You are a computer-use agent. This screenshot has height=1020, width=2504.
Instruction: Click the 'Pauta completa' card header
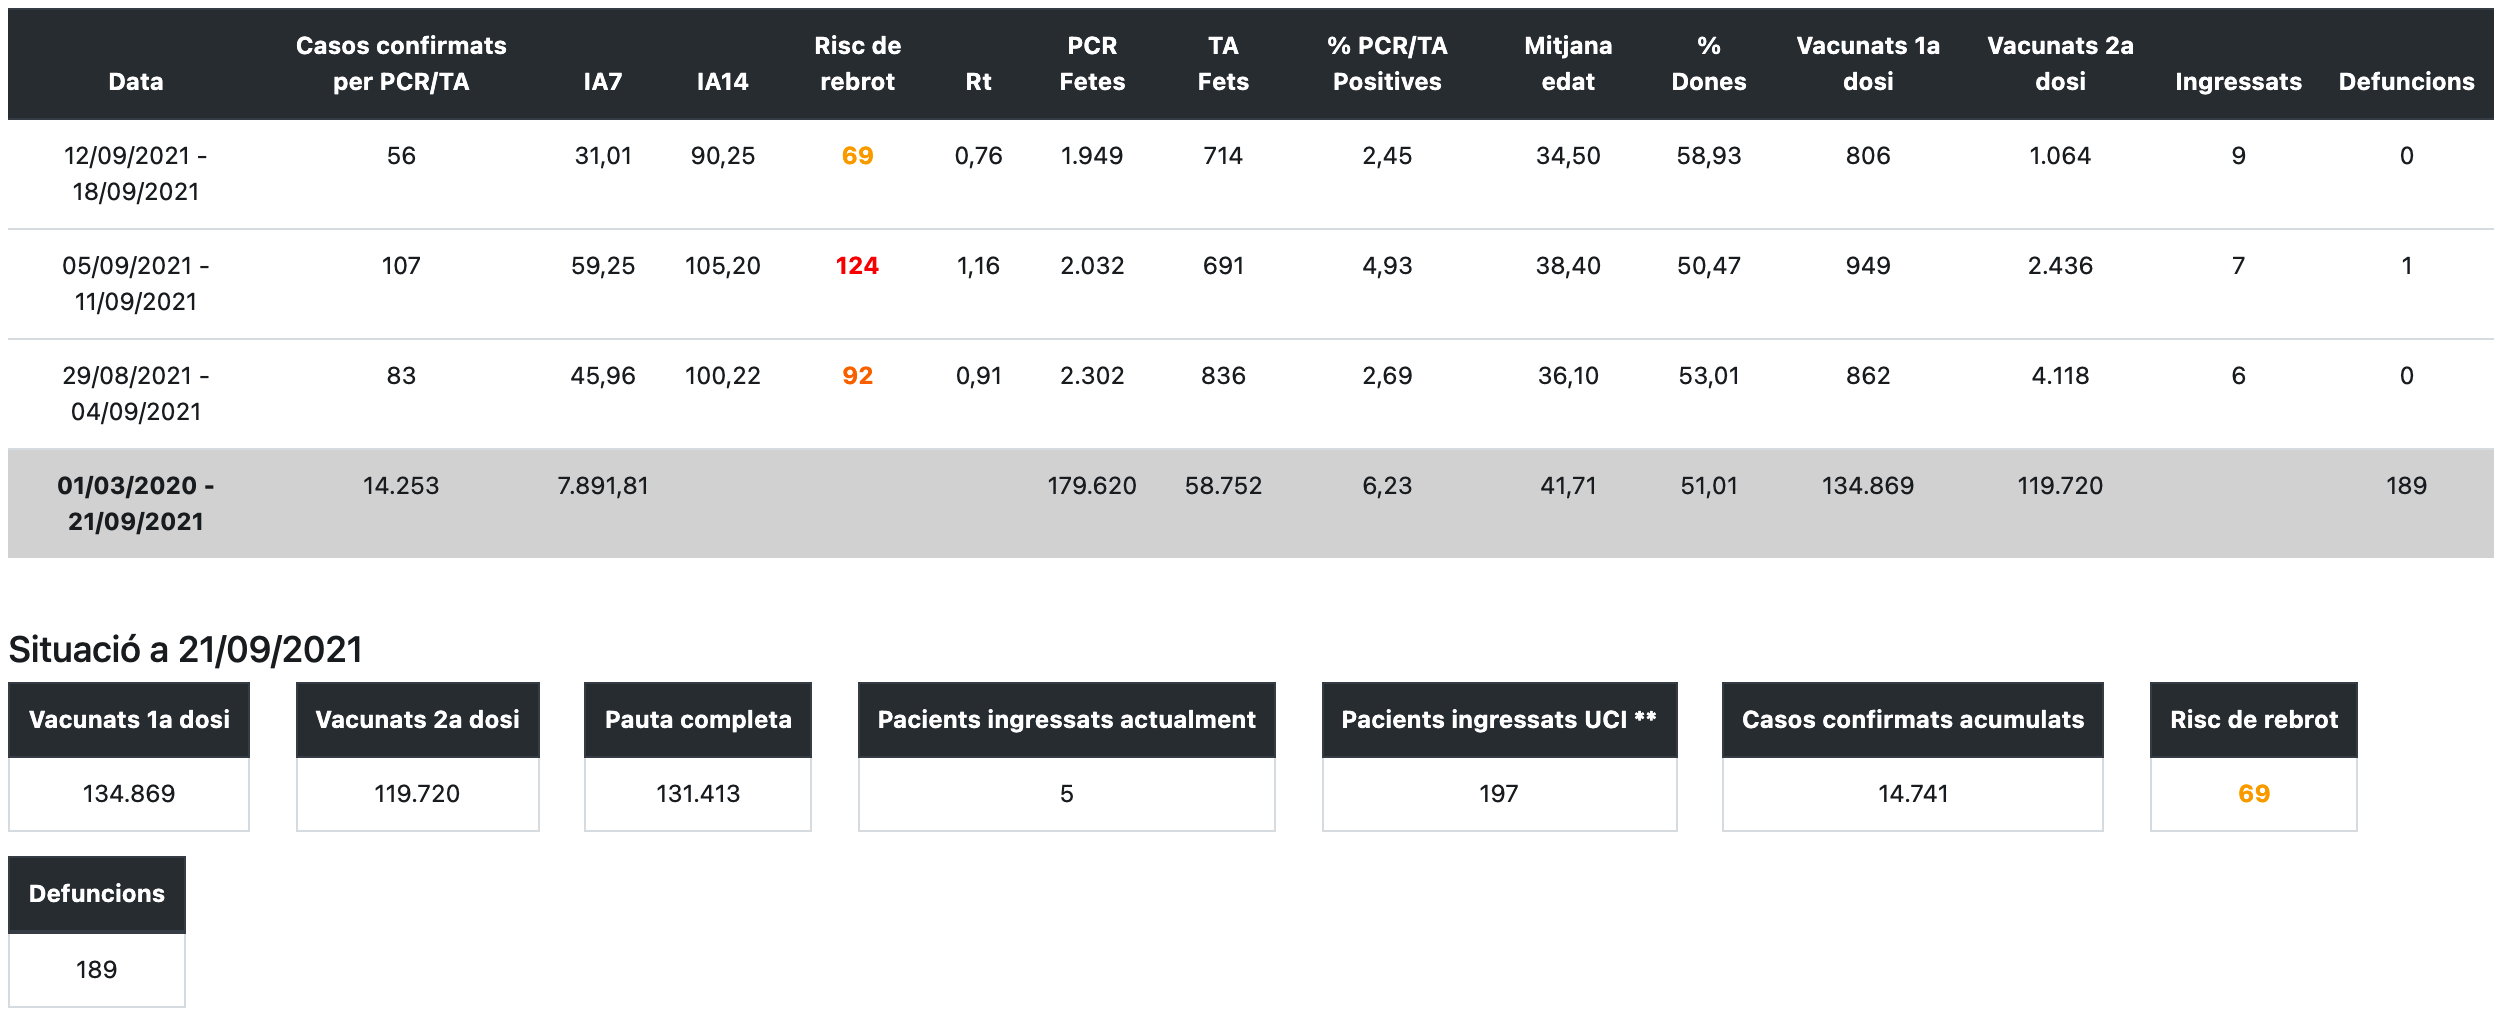pyautogui.click(x=697, y=720)
